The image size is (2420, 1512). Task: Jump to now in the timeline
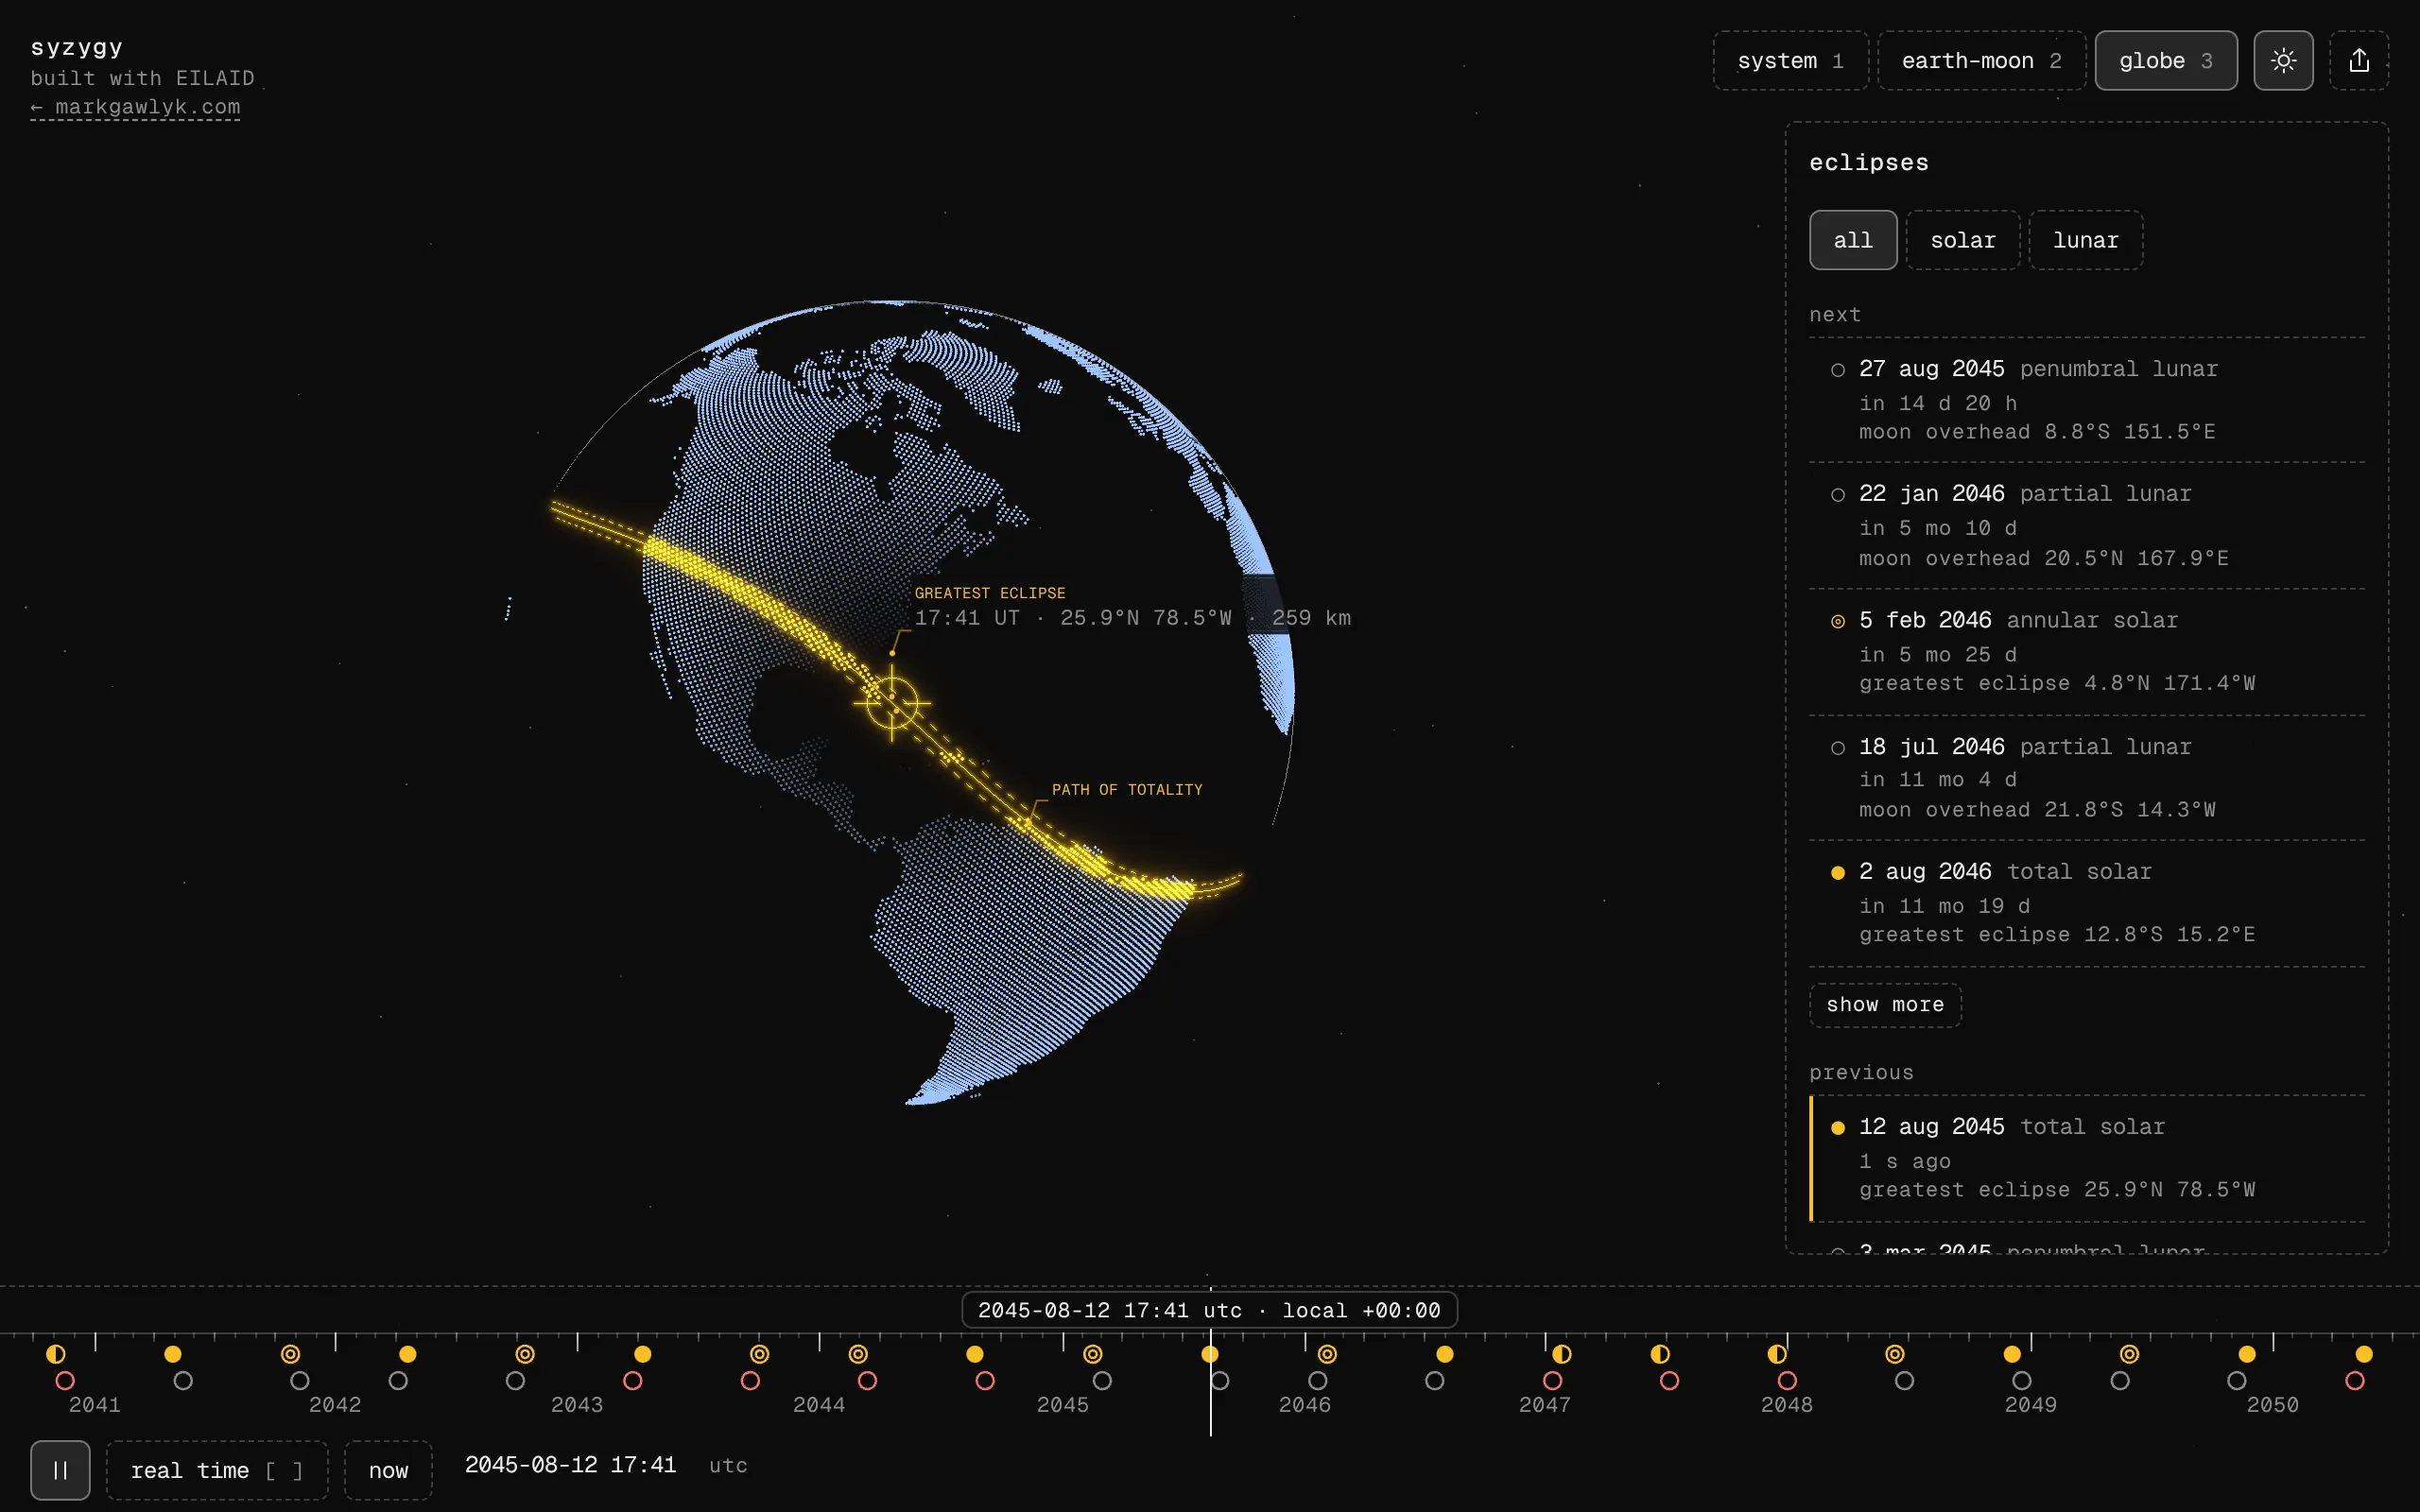coord(388,1470)
